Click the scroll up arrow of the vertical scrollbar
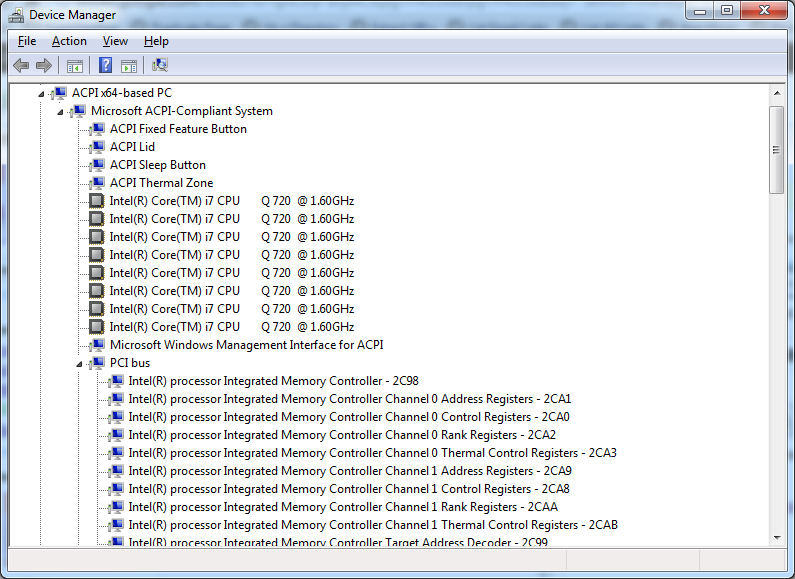Viewport: 795px width, 579px height. click(x=776, y=93)
